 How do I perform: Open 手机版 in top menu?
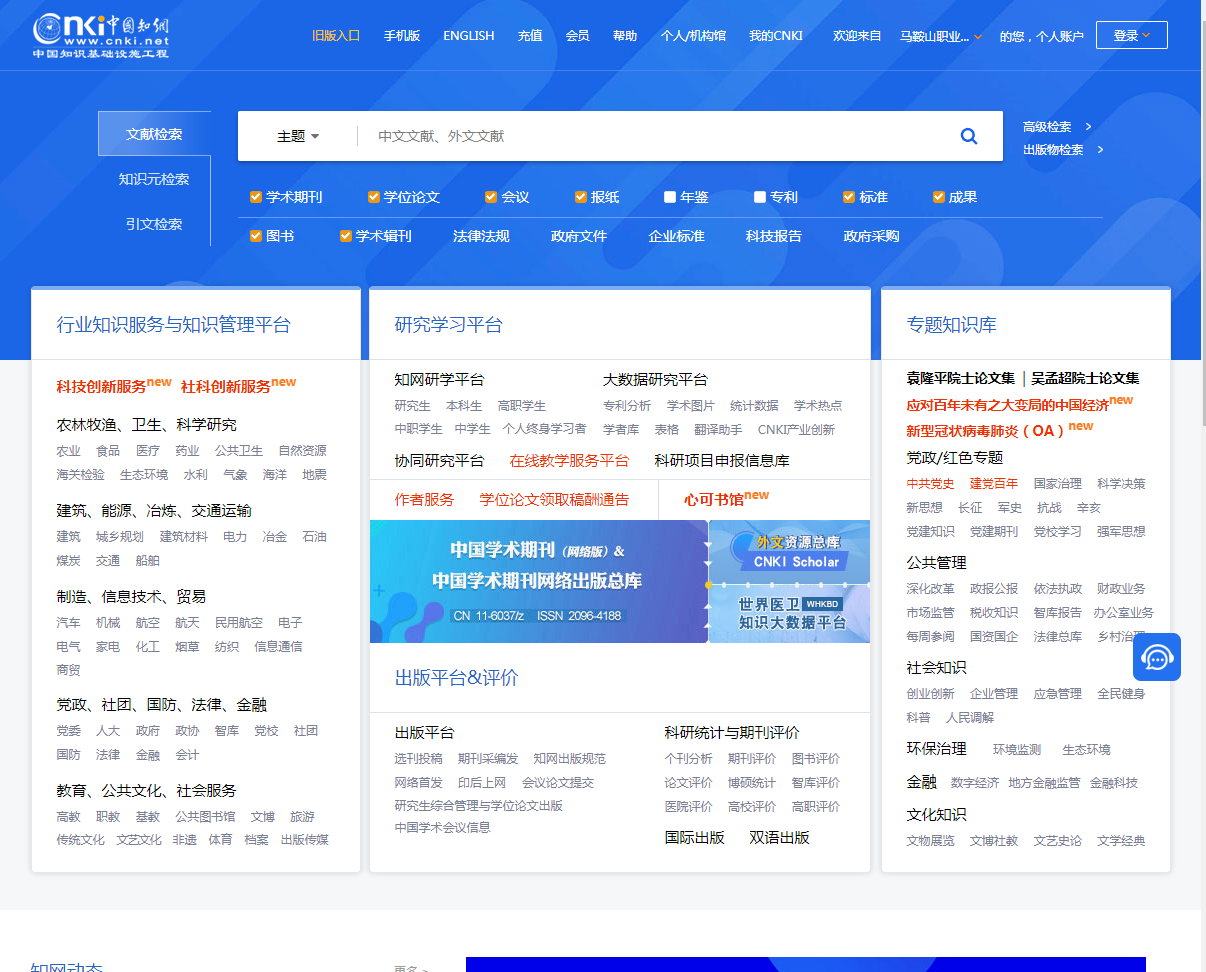pyautogui.click(x=402, y=35)
